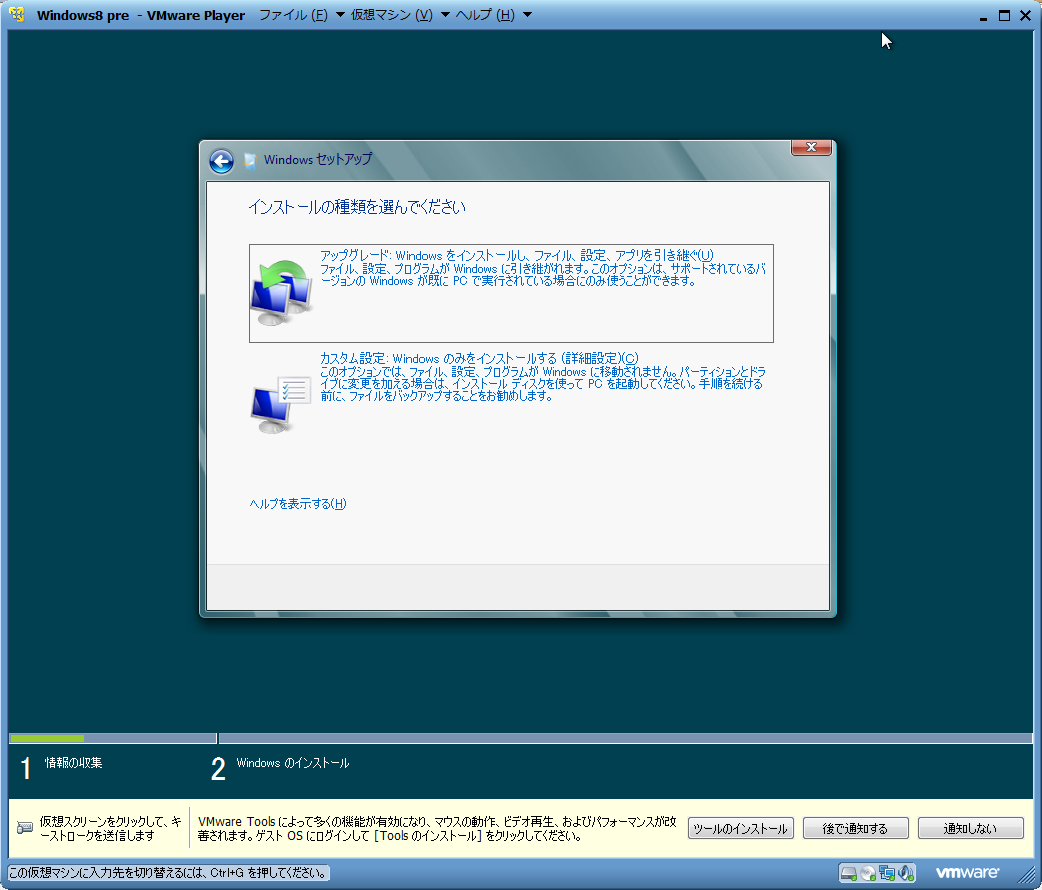Click the vmware logo in status bar
The image size is (1042, 890).
click(967, 873)
